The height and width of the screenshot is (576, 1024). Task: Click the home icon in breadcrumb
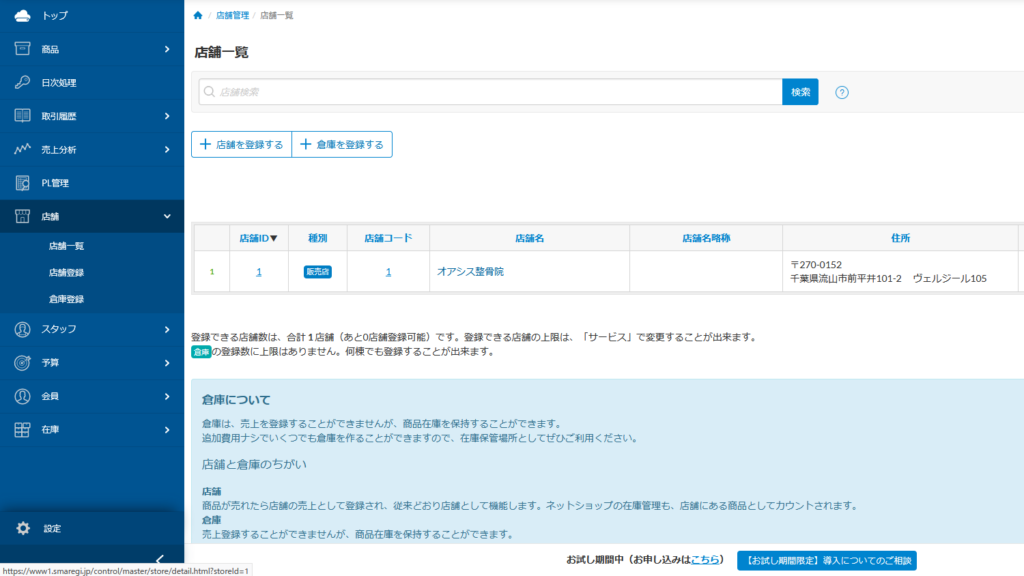(x=198, y=16)
